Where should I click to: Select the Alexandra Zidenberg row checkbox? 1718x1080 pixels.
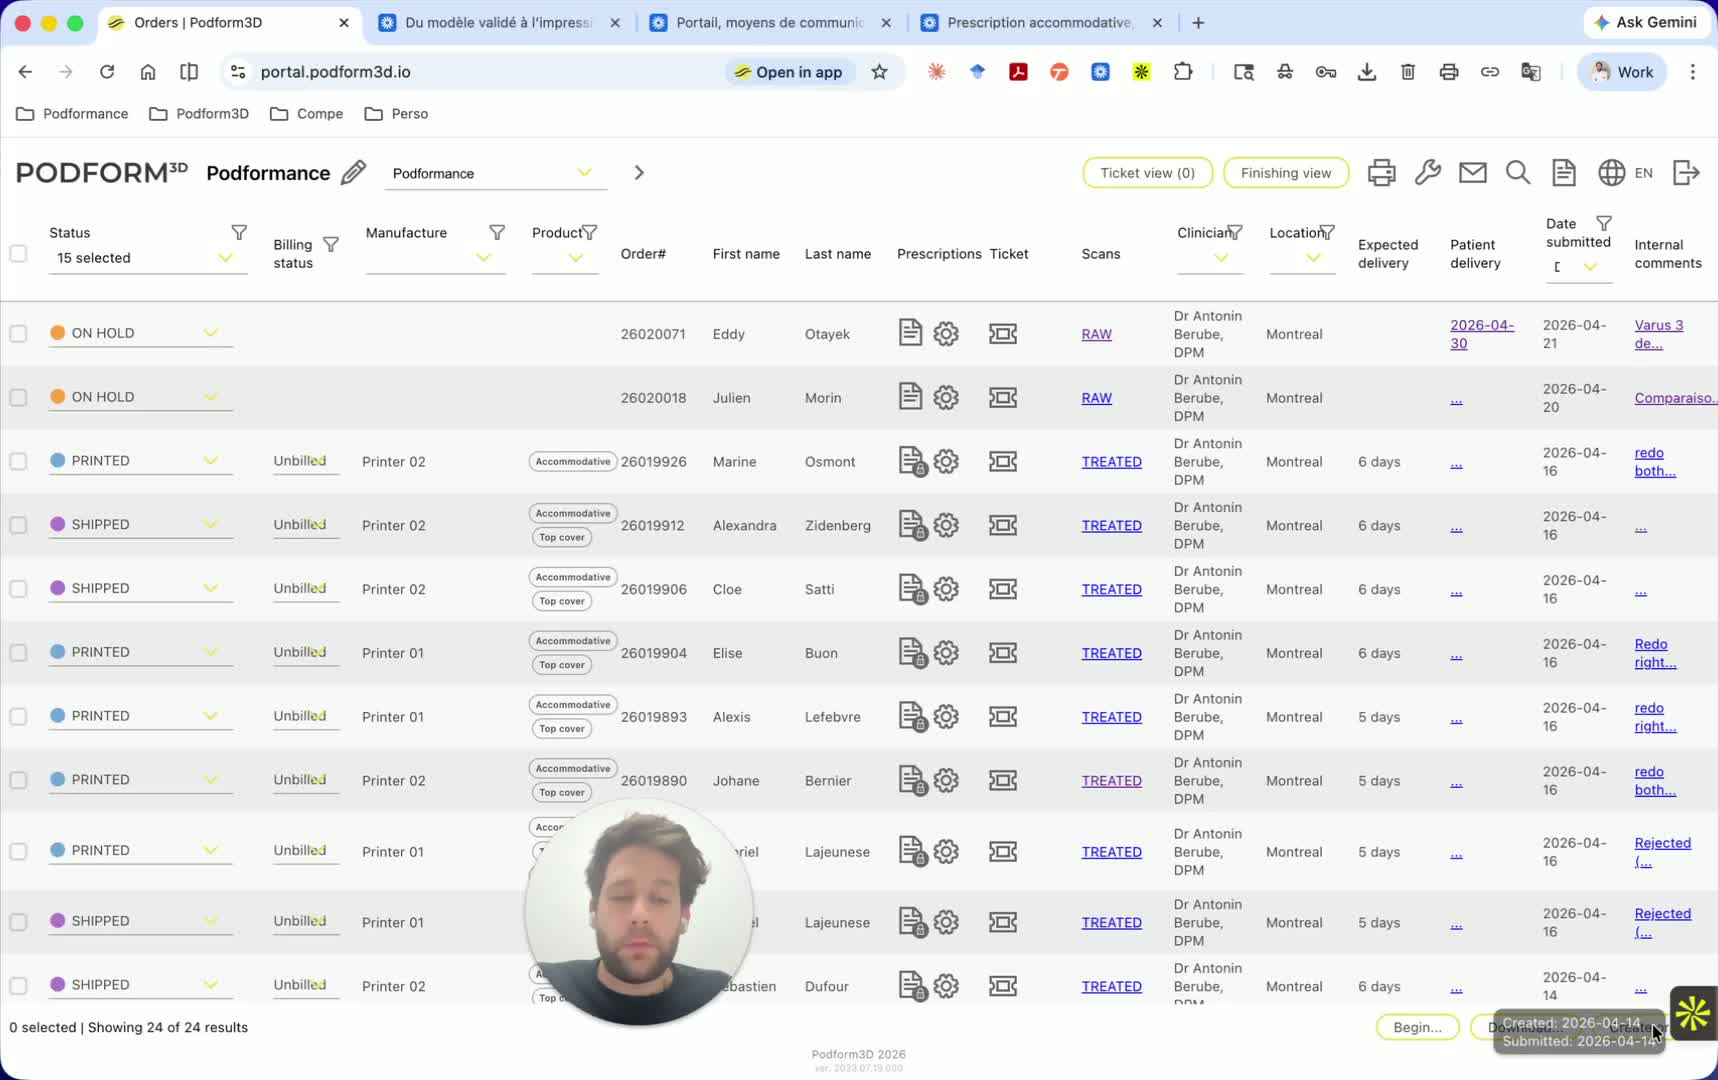pyautogui.click(x=18, y=525)
